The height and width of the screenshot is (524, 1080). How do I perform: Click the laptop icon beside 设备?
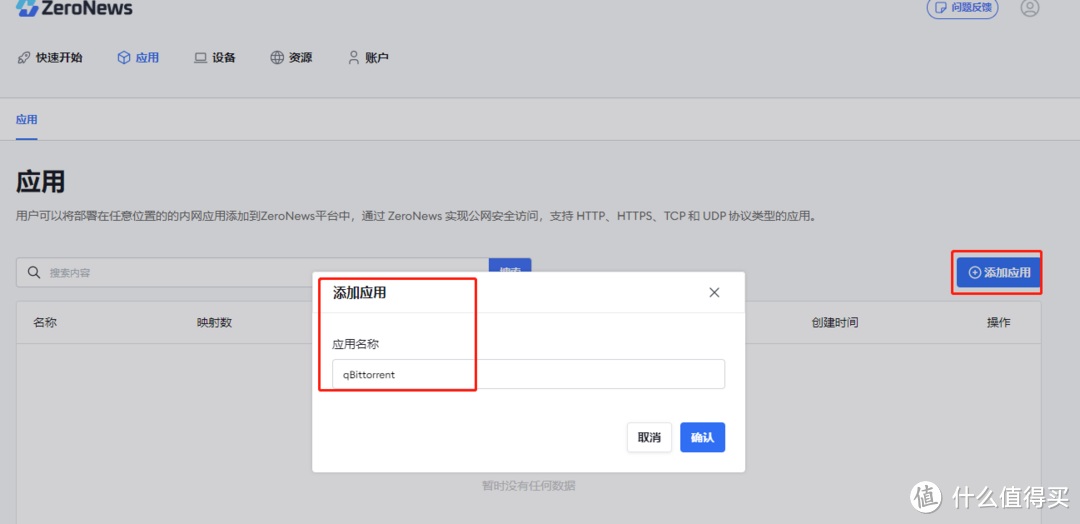pyautogui.click(x=200, y=58)
